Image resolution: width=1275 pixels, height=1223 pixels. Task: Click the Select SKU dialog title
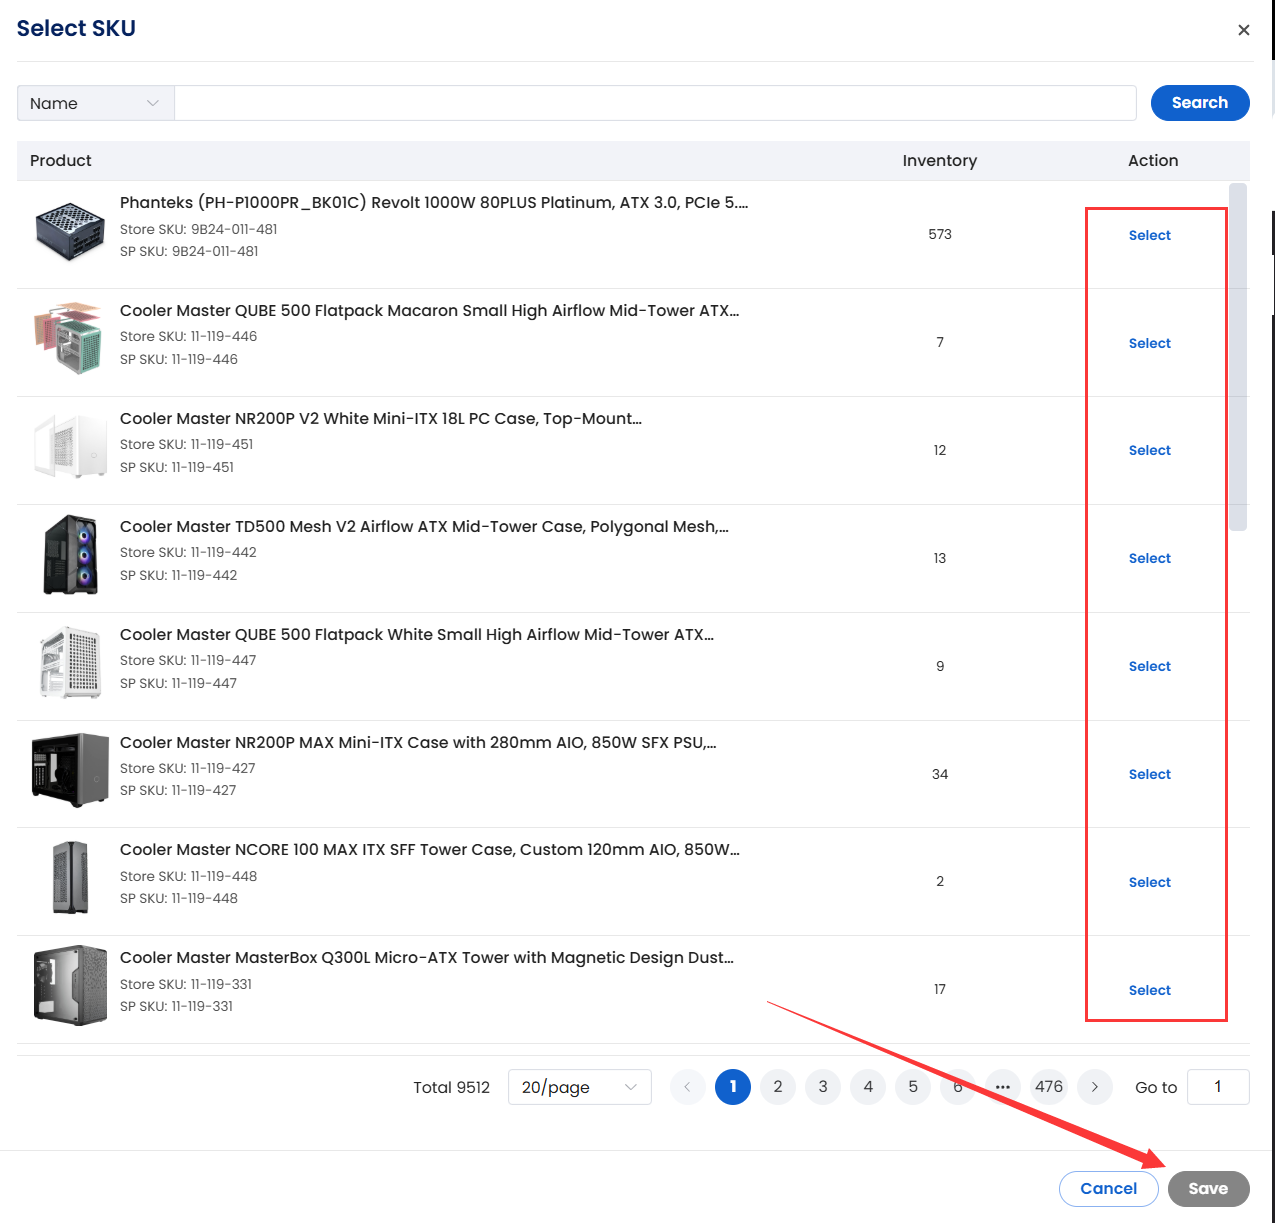click(x=76, y=28)
